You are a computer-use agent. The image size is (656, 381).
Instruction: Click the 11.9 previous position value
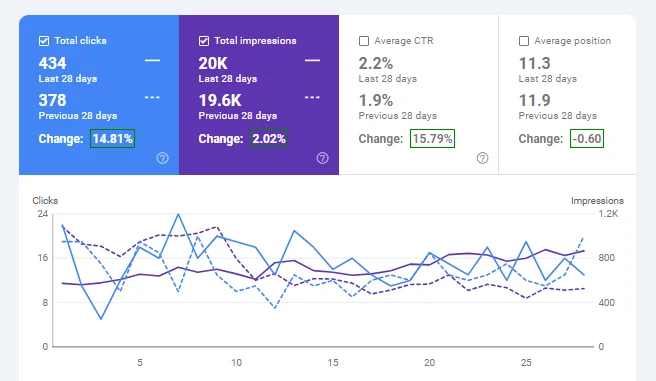coord(535,100)
